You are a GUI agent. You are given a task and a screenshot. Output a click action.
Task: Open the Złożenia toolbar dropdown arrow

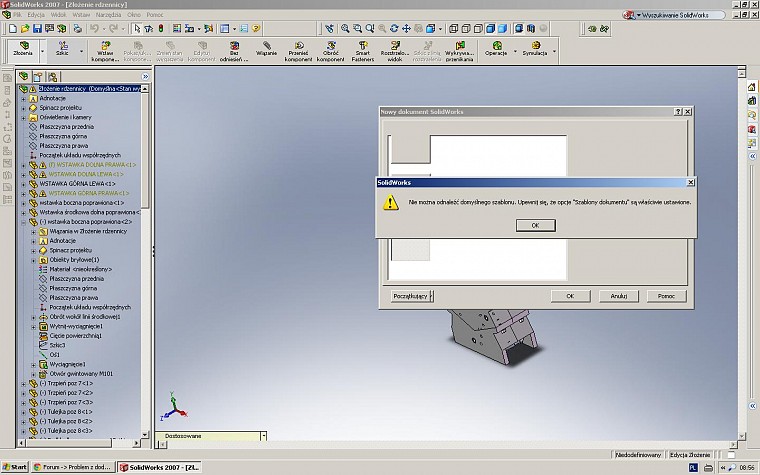pyautogui.click(x=43, y=51)
